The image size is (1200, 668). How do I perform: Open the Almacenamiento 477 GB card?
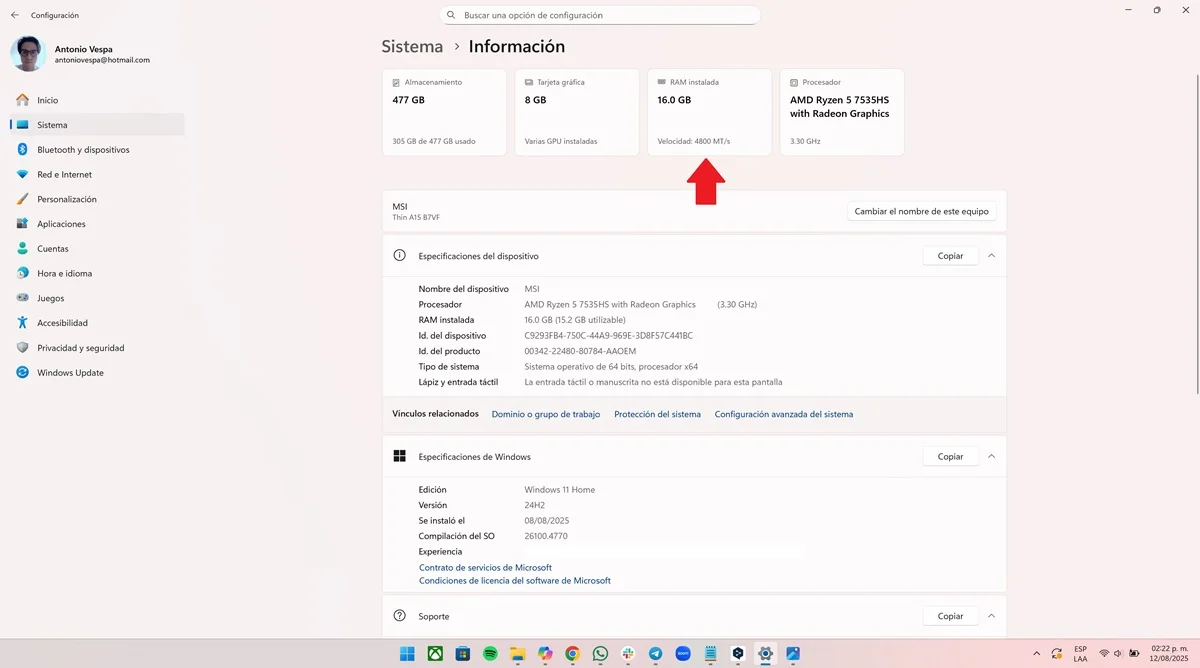444,112
